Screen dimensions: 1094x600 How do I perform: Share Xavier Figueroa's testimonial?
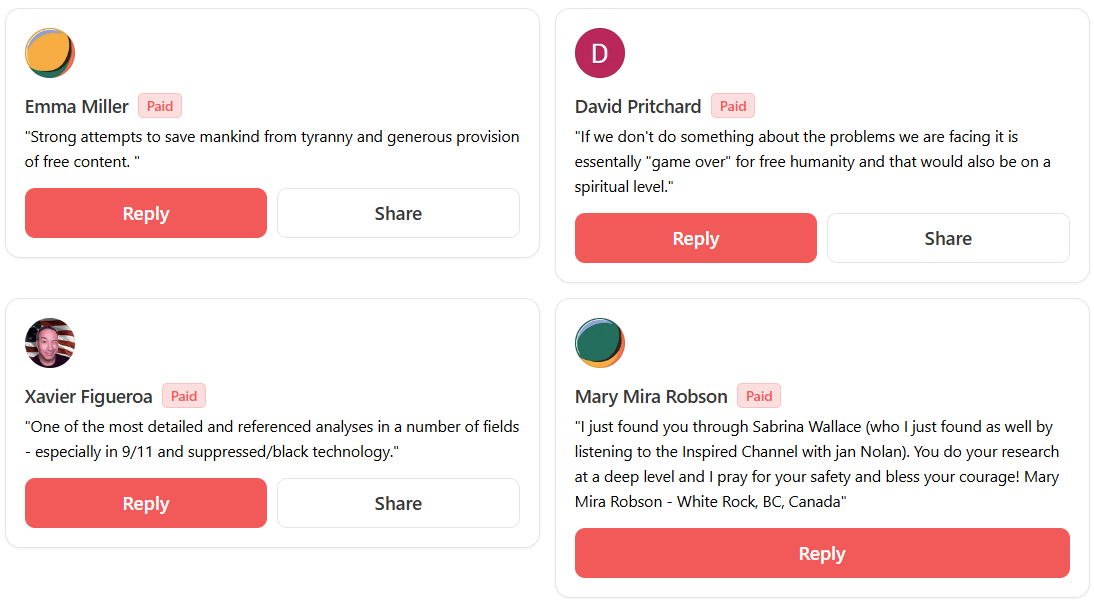pyautogui.click(x=398, y=503)
